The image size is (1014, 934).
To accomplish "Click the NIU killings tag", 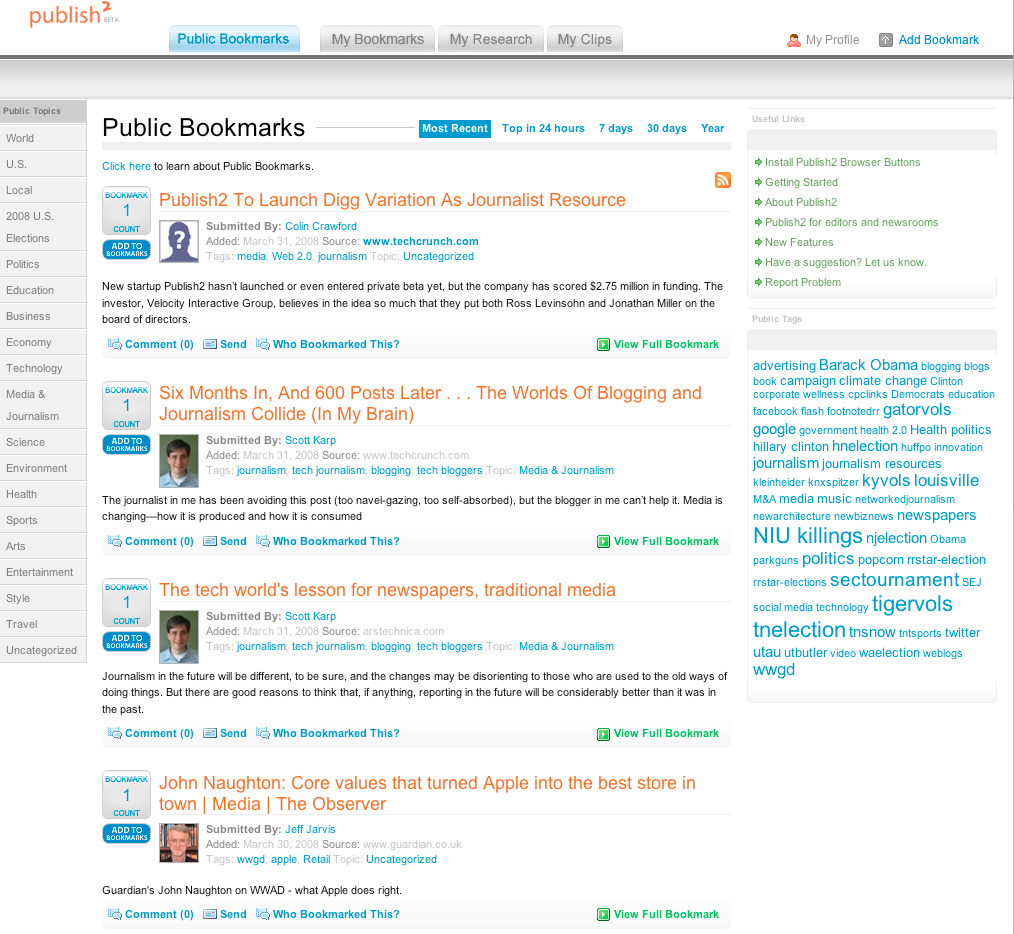I will tap(808, 536).
